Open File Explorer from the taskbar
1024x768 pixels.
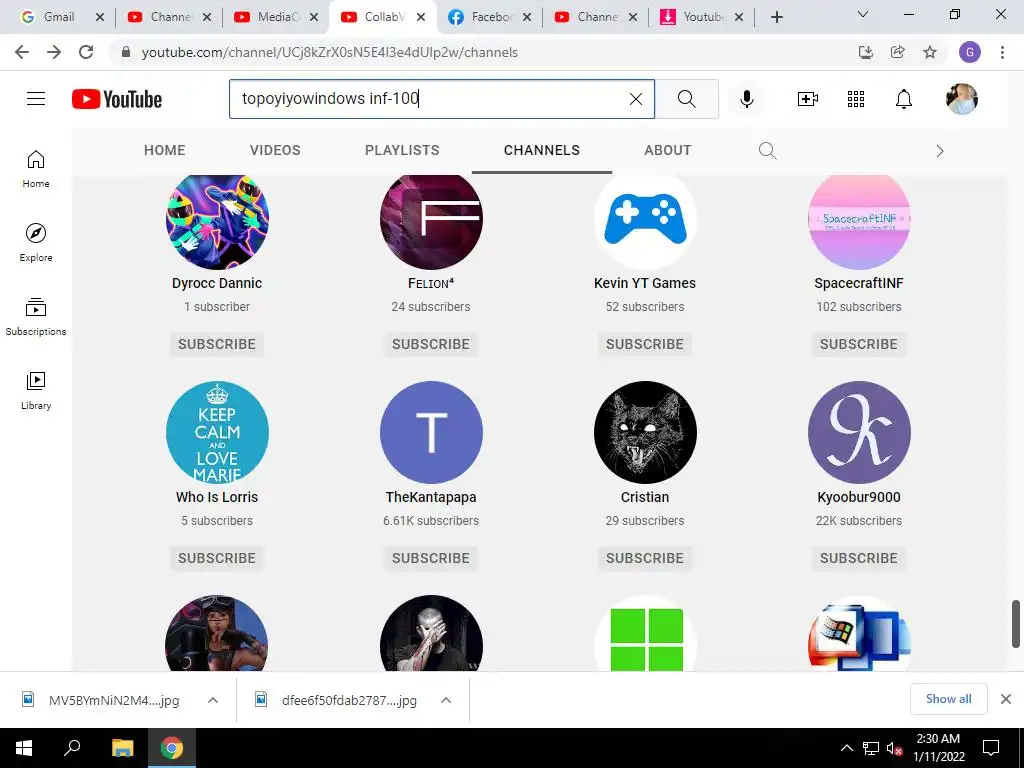click(122, 748)
